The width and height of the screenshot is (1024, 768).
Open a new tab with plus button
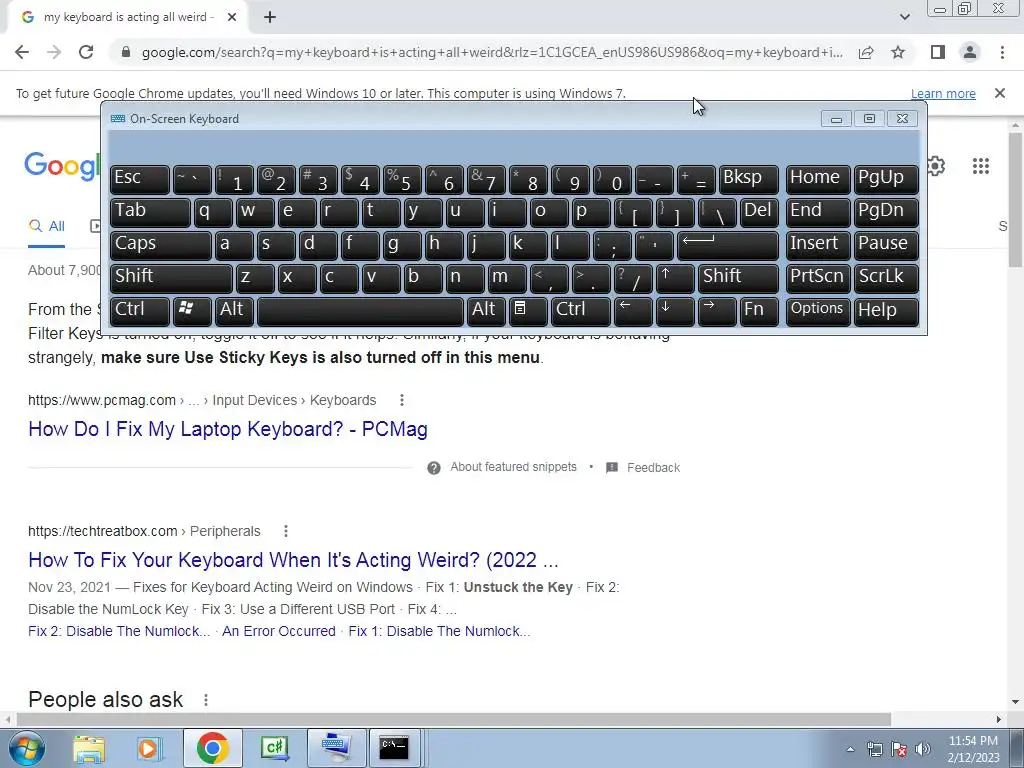(x=270, y=18)
